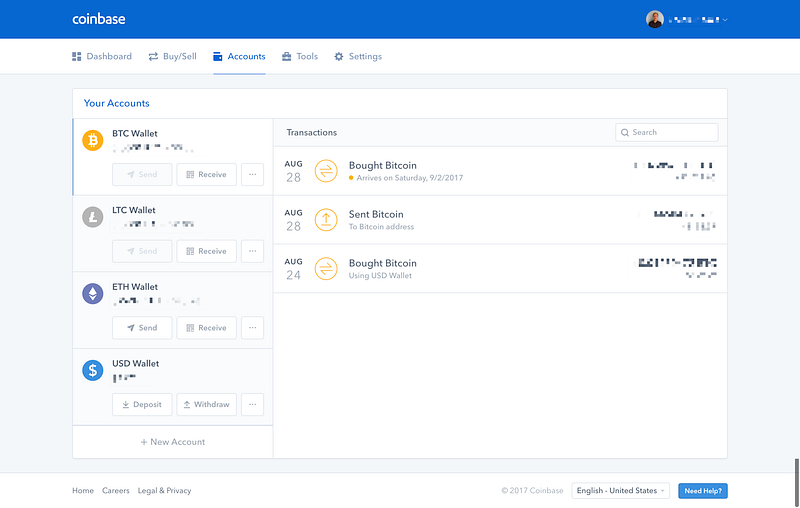Viewport: 800px width, 508px height.
Task: Click the Ethereum wallet icon
Action: 92,293
